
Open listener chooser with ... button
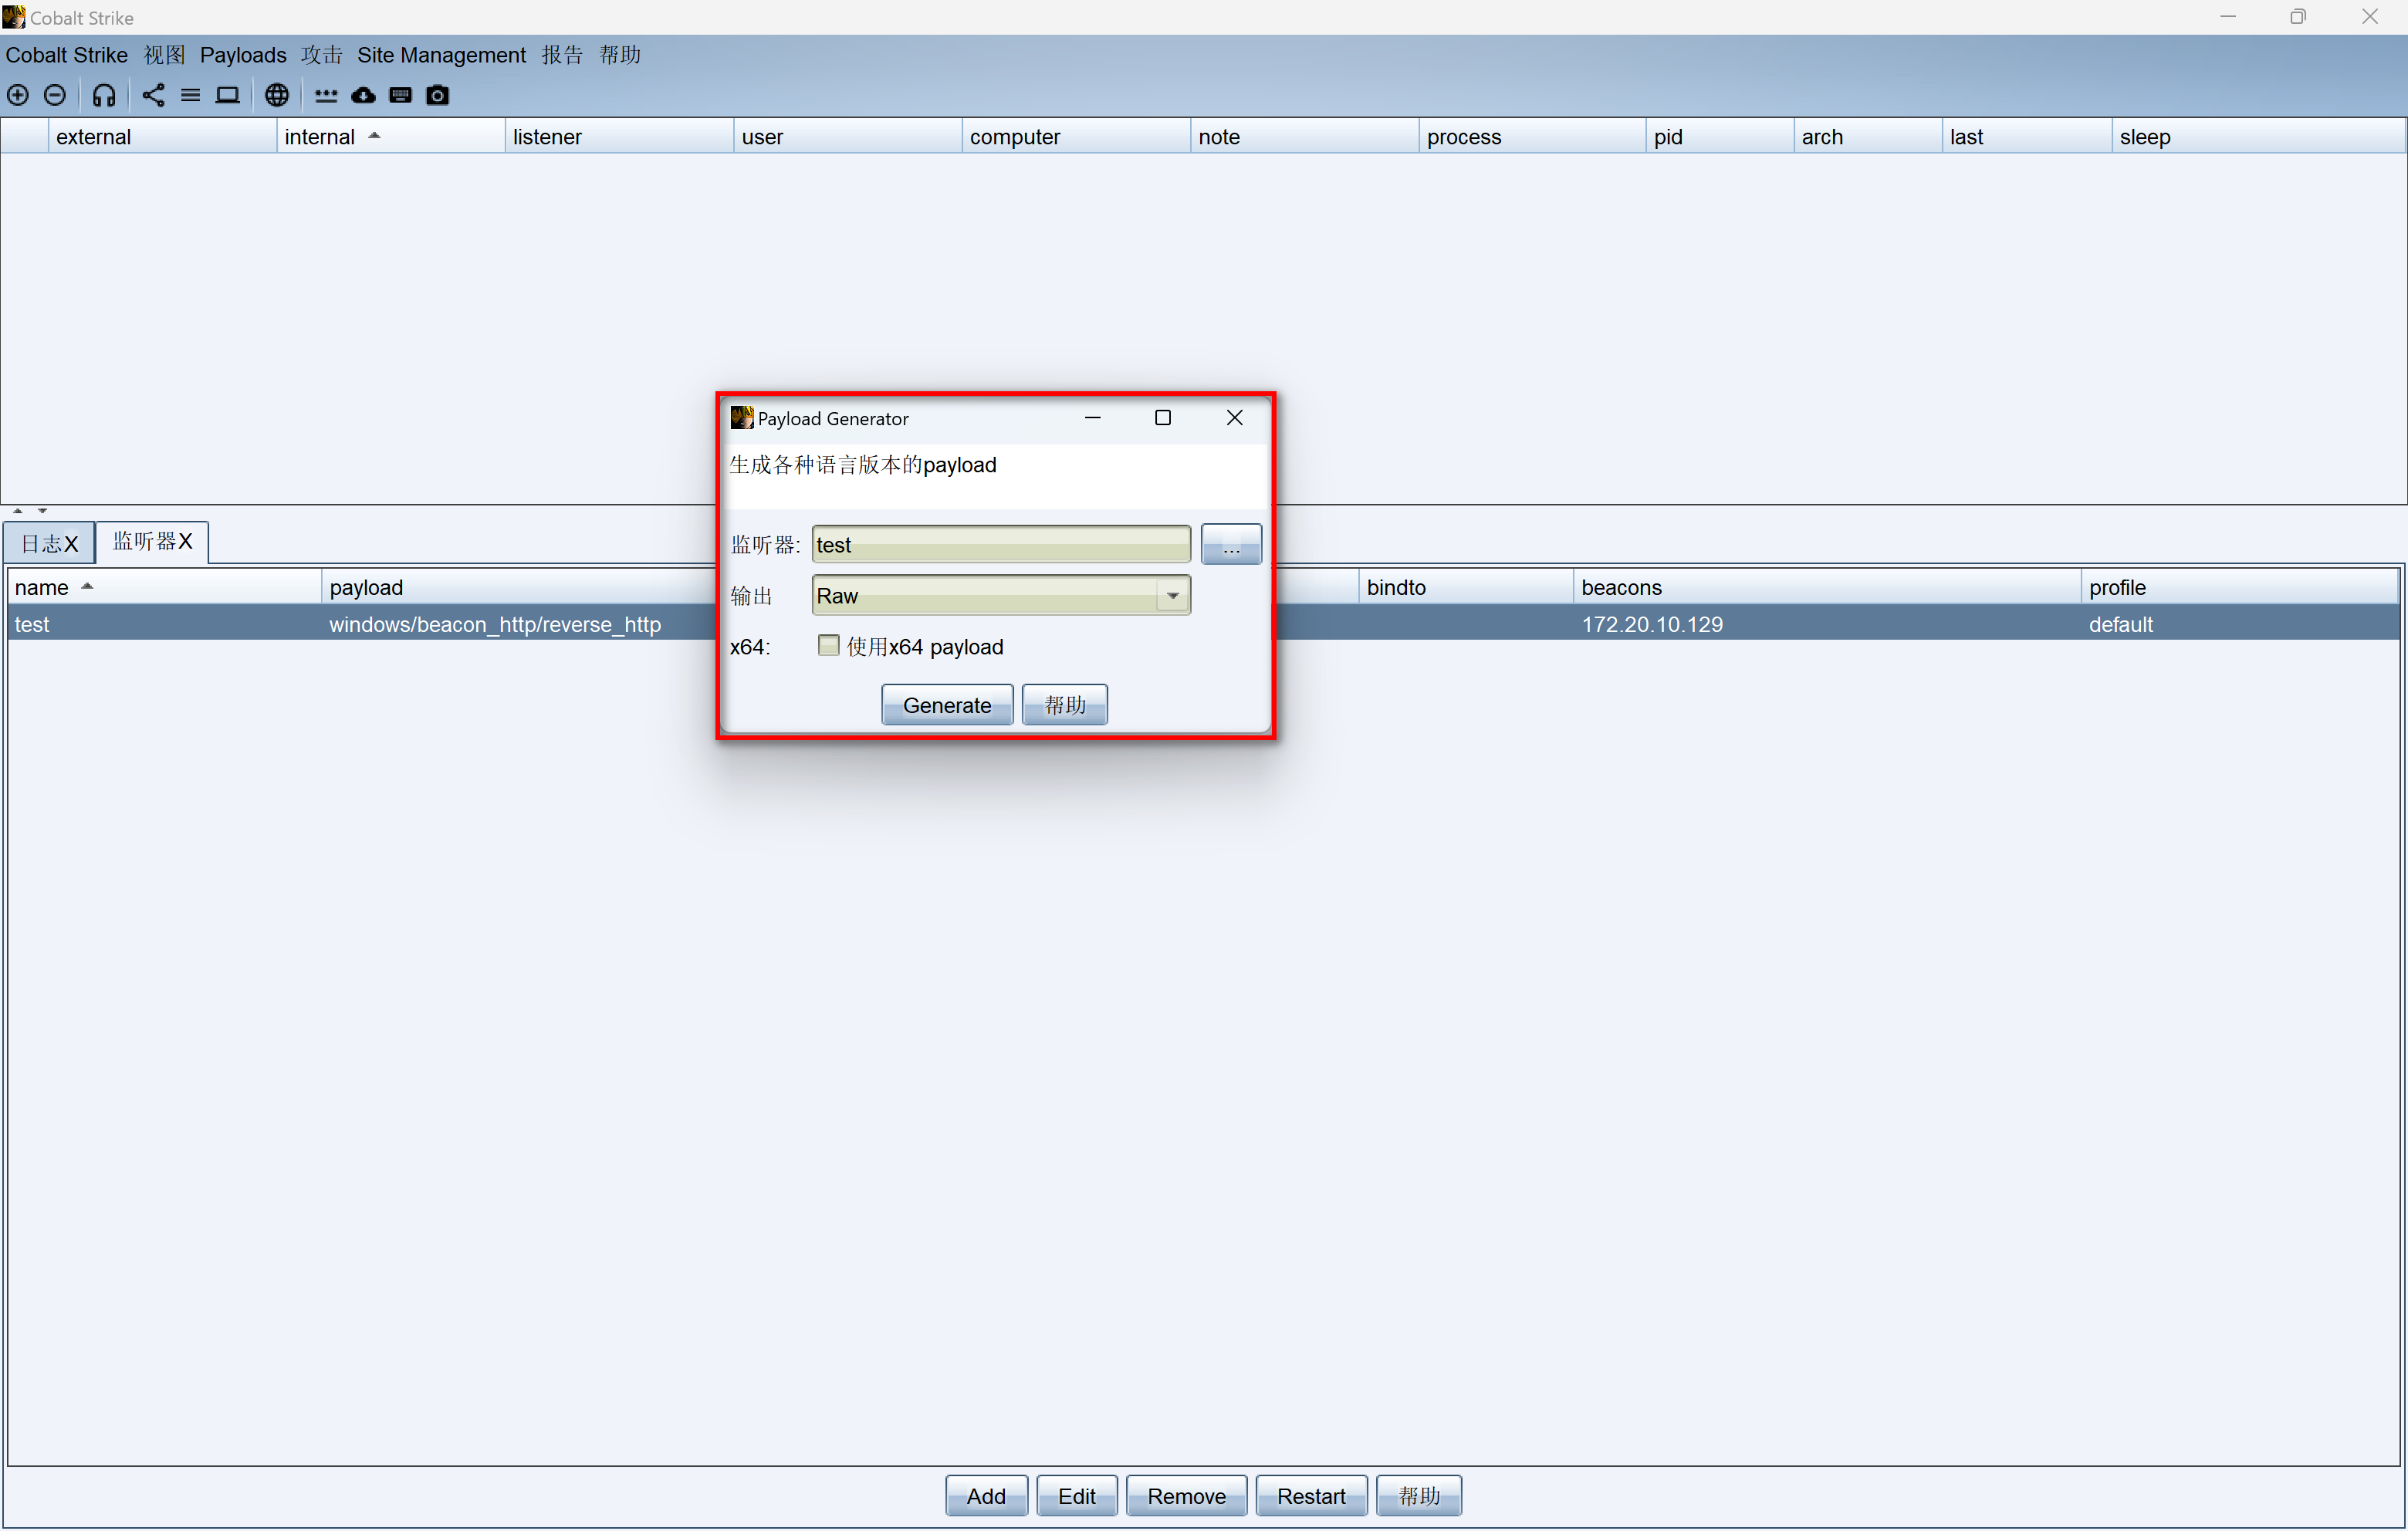pos(1230,545)
